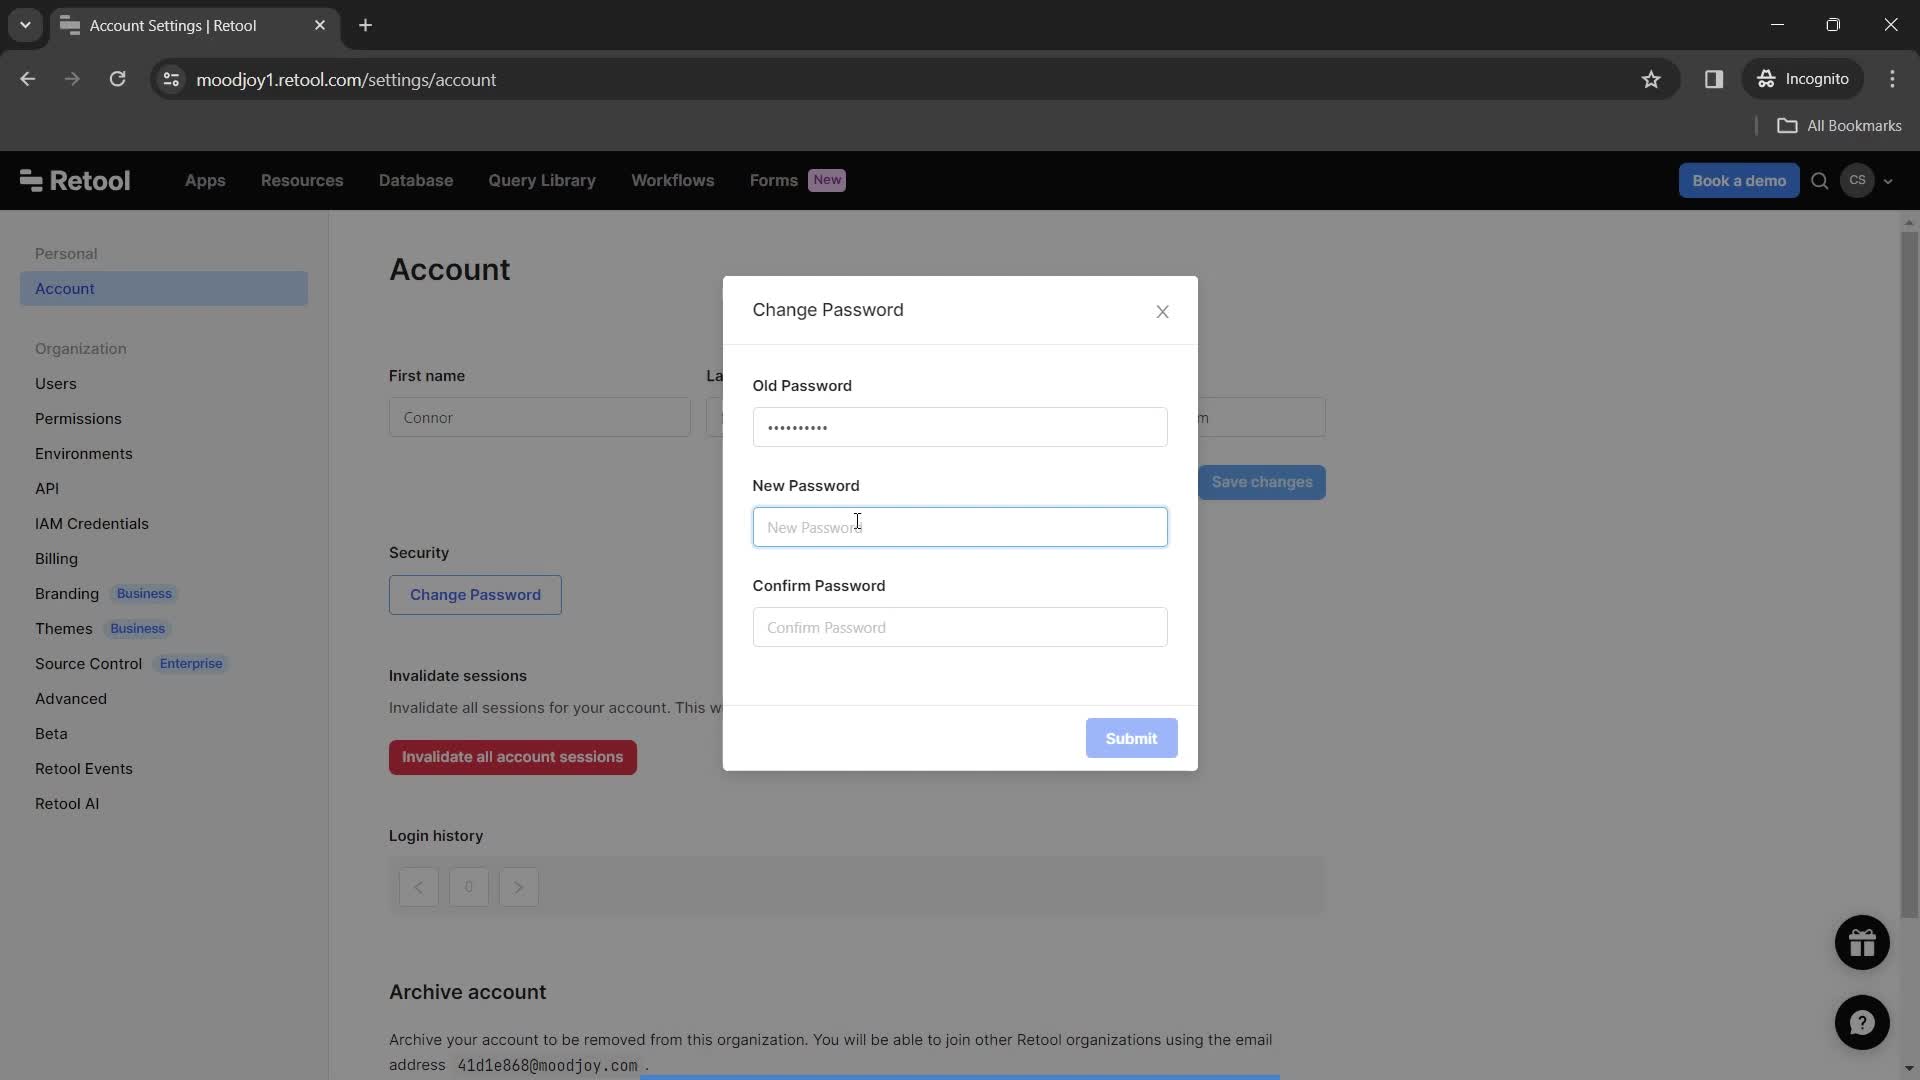This screenshot has height=1080, width=1920.
Task: Click the Retool logo icon
Action: point(29,181)
